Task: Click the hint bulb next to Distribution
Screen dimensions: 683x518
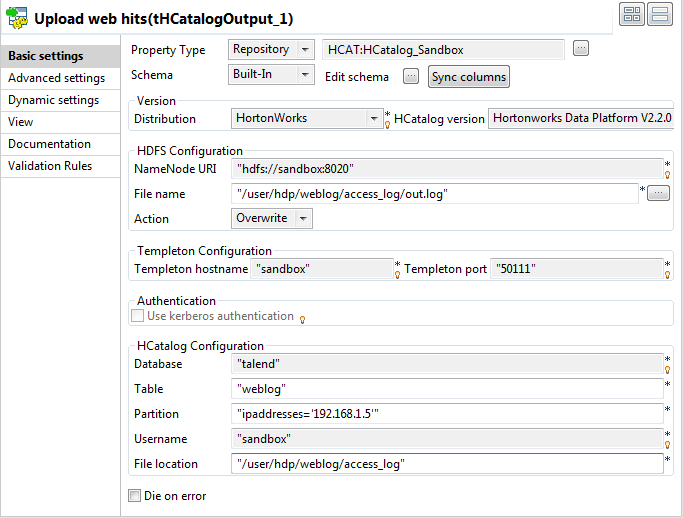Action: coord(387,123)
